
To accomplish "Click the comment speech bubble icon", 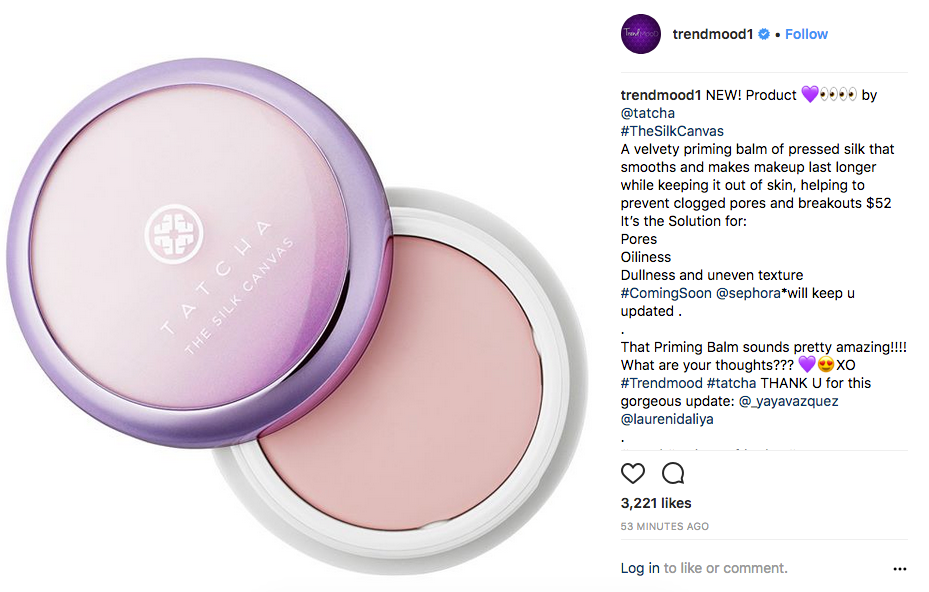I will 673,473.
